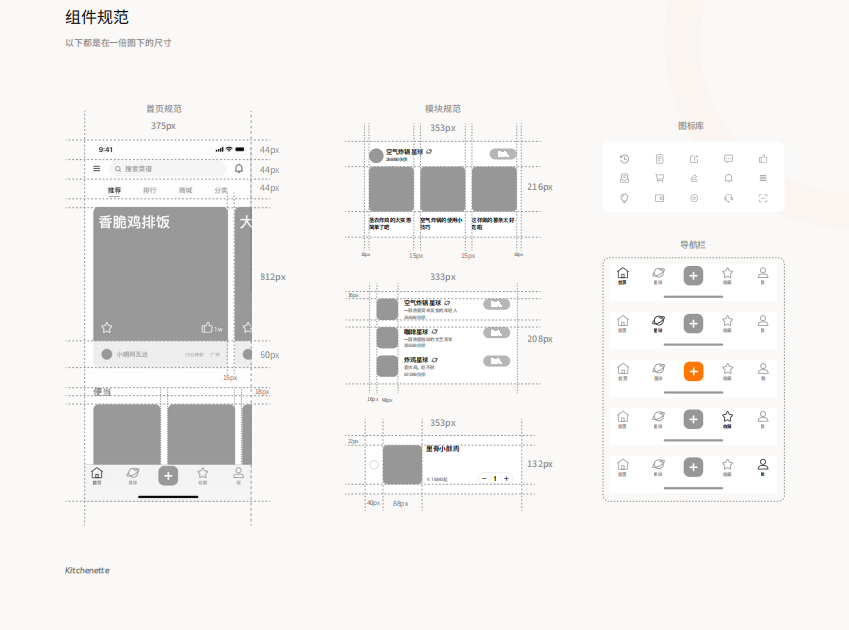This screenshot has height=630, width=849.
Task: Open the 里脊小酥肉 product thumbnail
Action: point(402,465)
